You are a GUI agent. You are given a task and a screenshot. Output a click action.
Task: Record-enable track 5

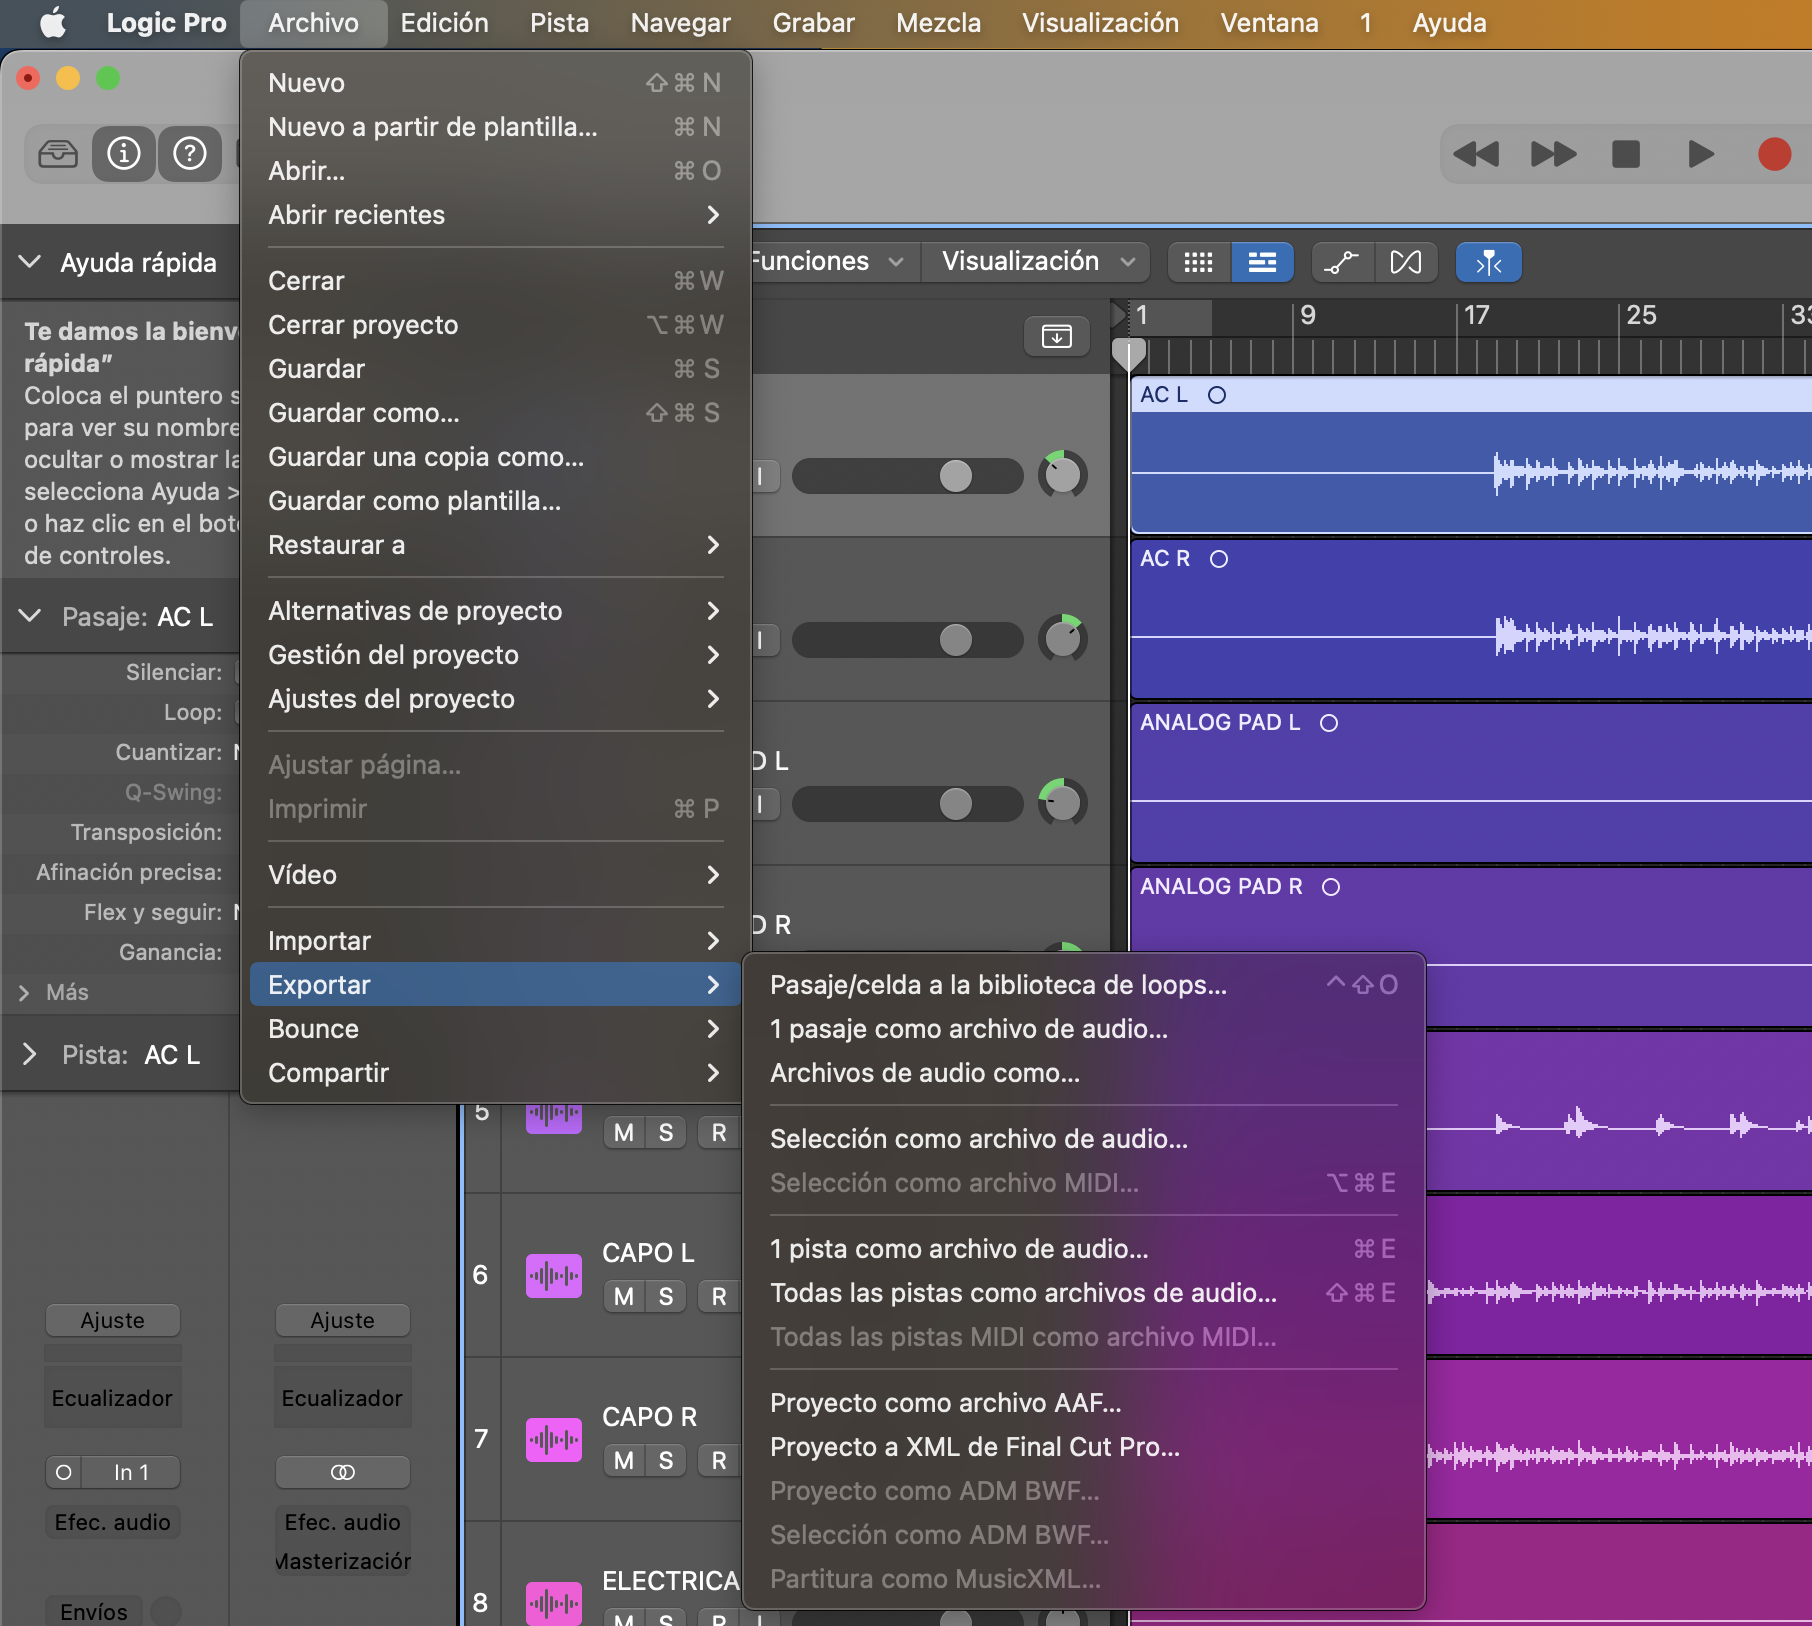pos(719,1133)
